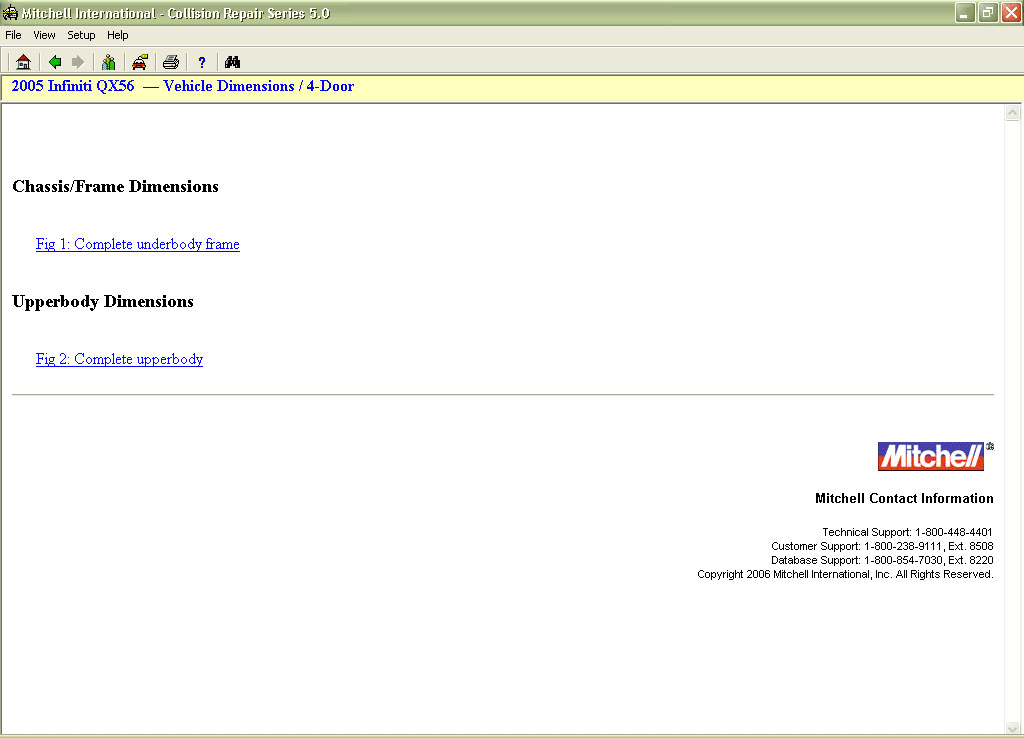Click the scrollbar up arrow

click(x=1012, y=112)
